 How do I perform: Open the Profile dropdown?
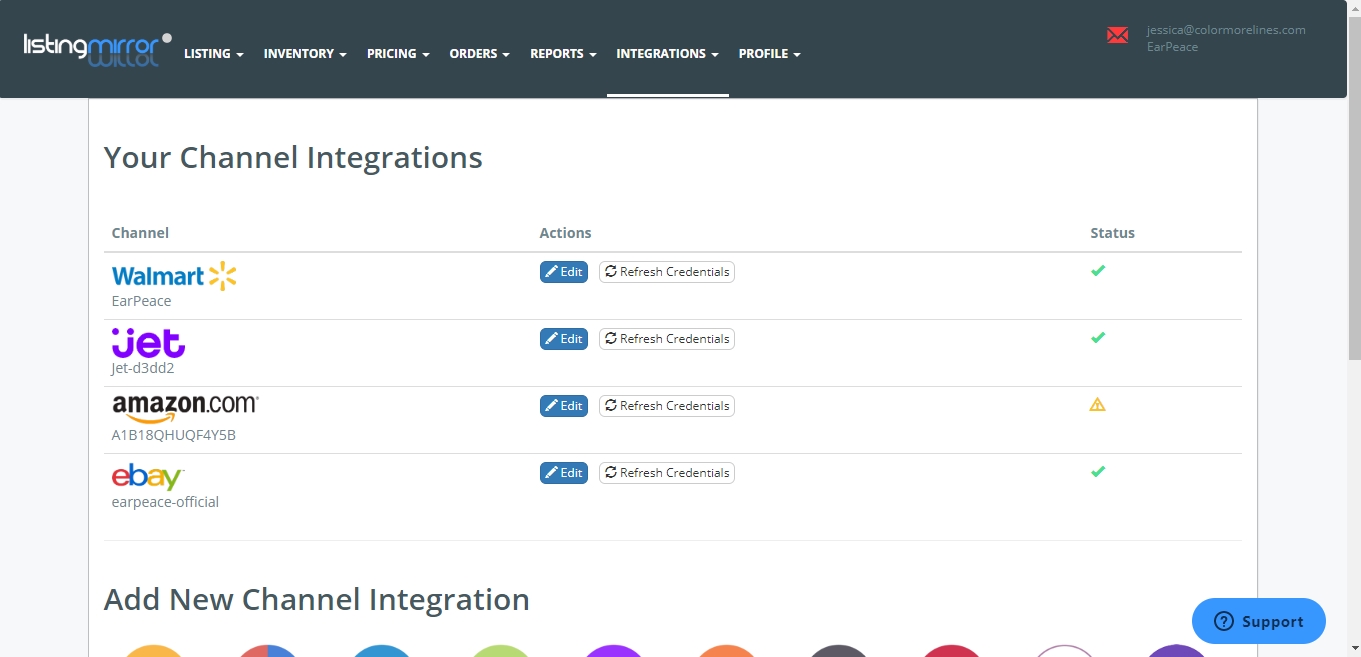coord(769,54)
